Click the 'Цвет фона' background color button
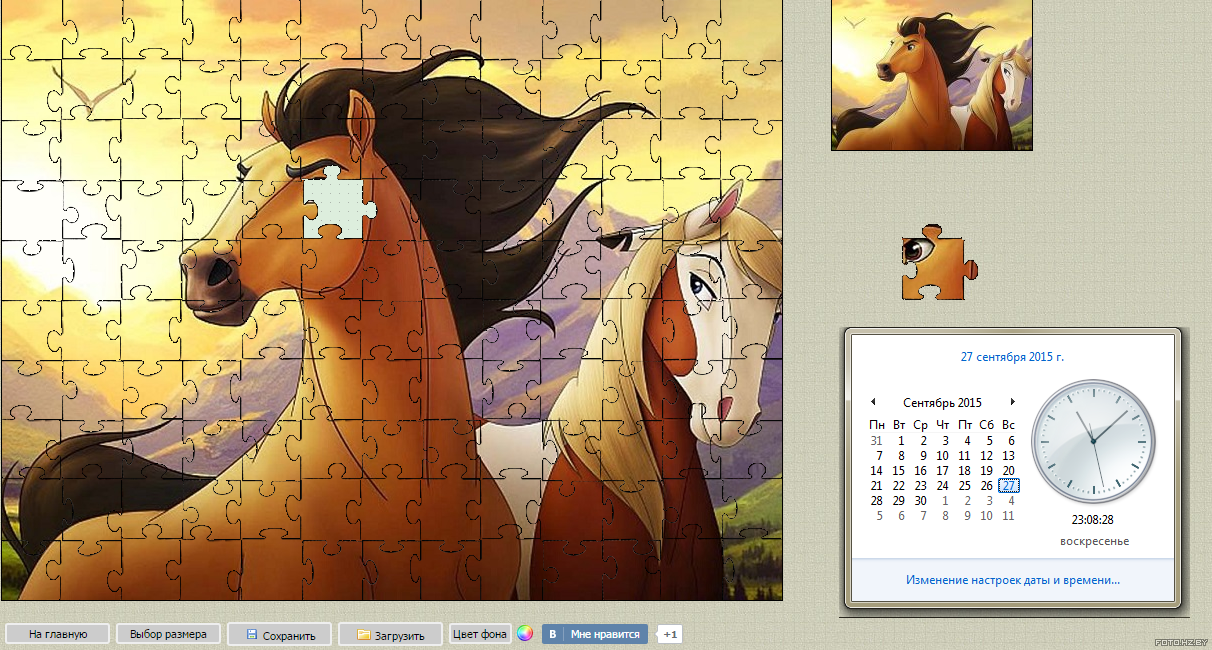 pyautogui.click(x=480, y=634)
